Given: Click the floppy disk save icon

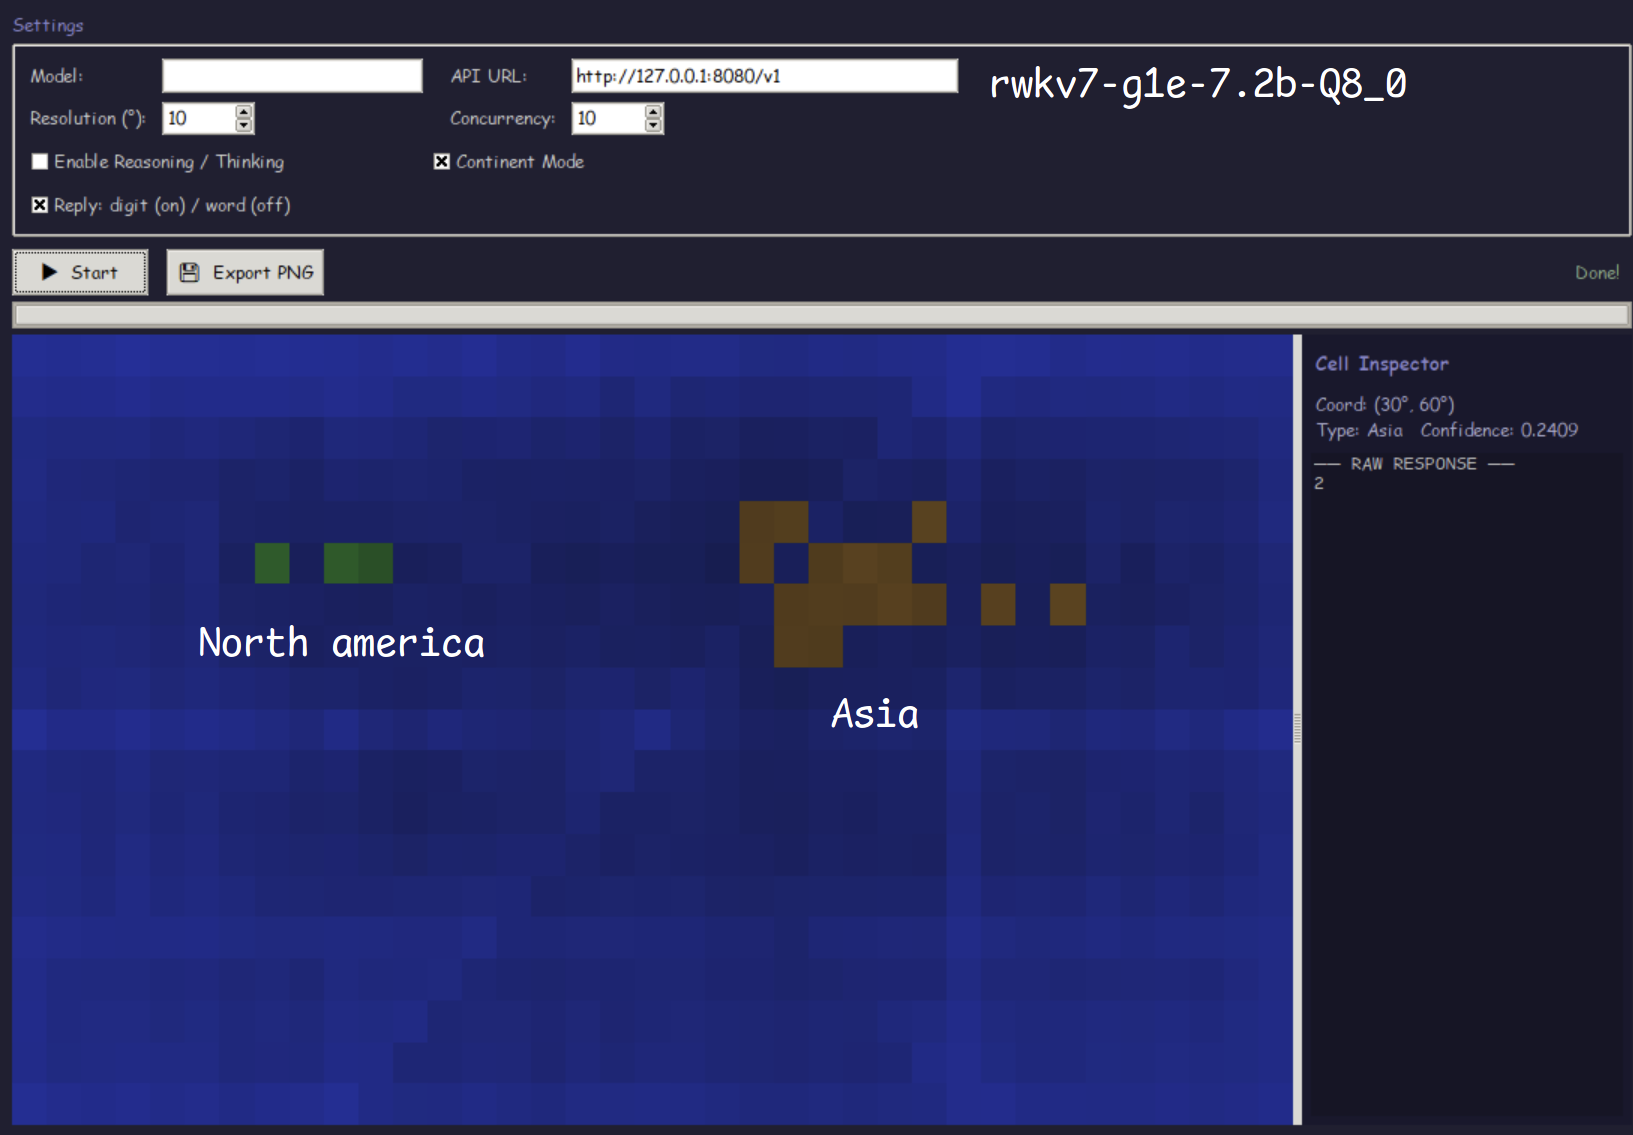Looking at the screenshot, I should click(189, 272).
